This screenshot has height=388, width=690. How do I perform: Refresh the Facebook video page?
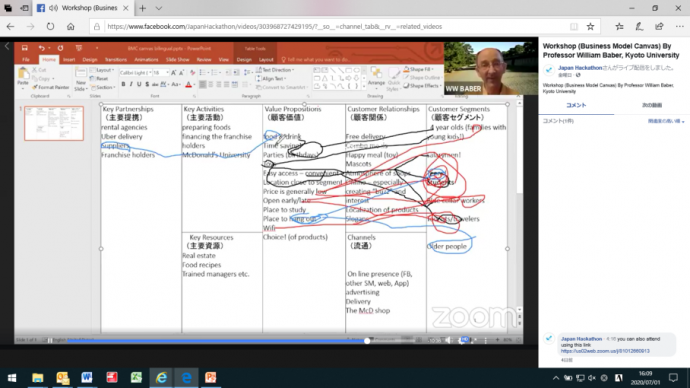pyautogui.click(x=50, y=27)
